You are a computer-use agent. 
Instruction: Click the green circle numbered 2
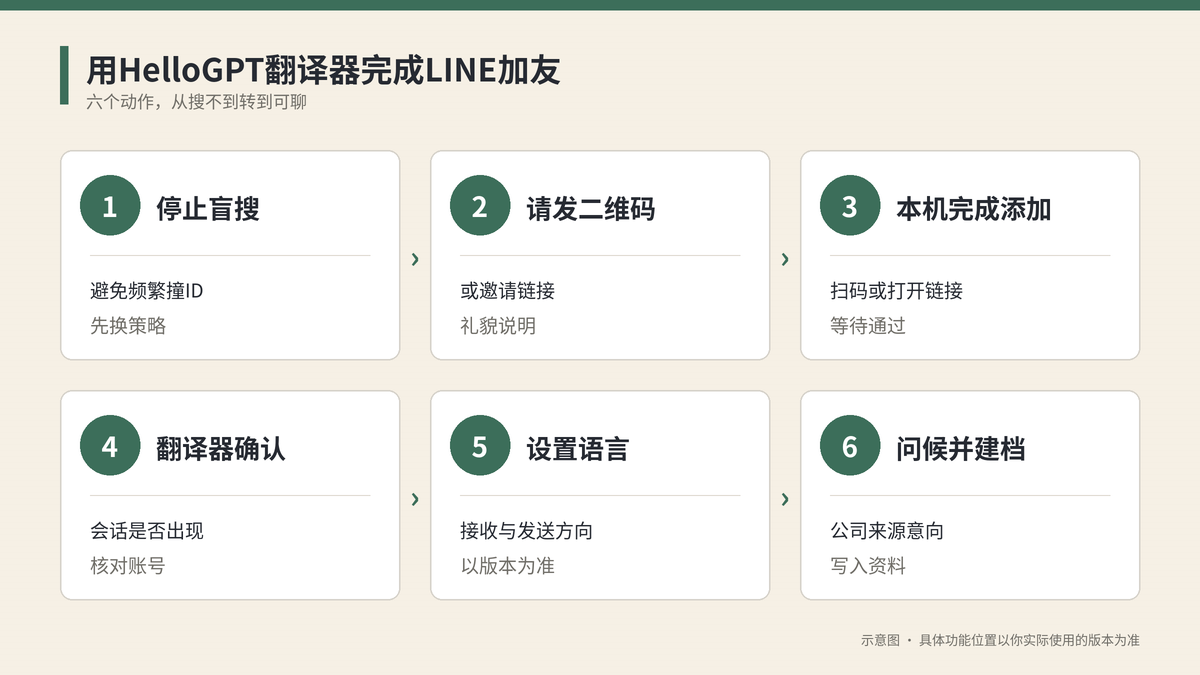480,206
